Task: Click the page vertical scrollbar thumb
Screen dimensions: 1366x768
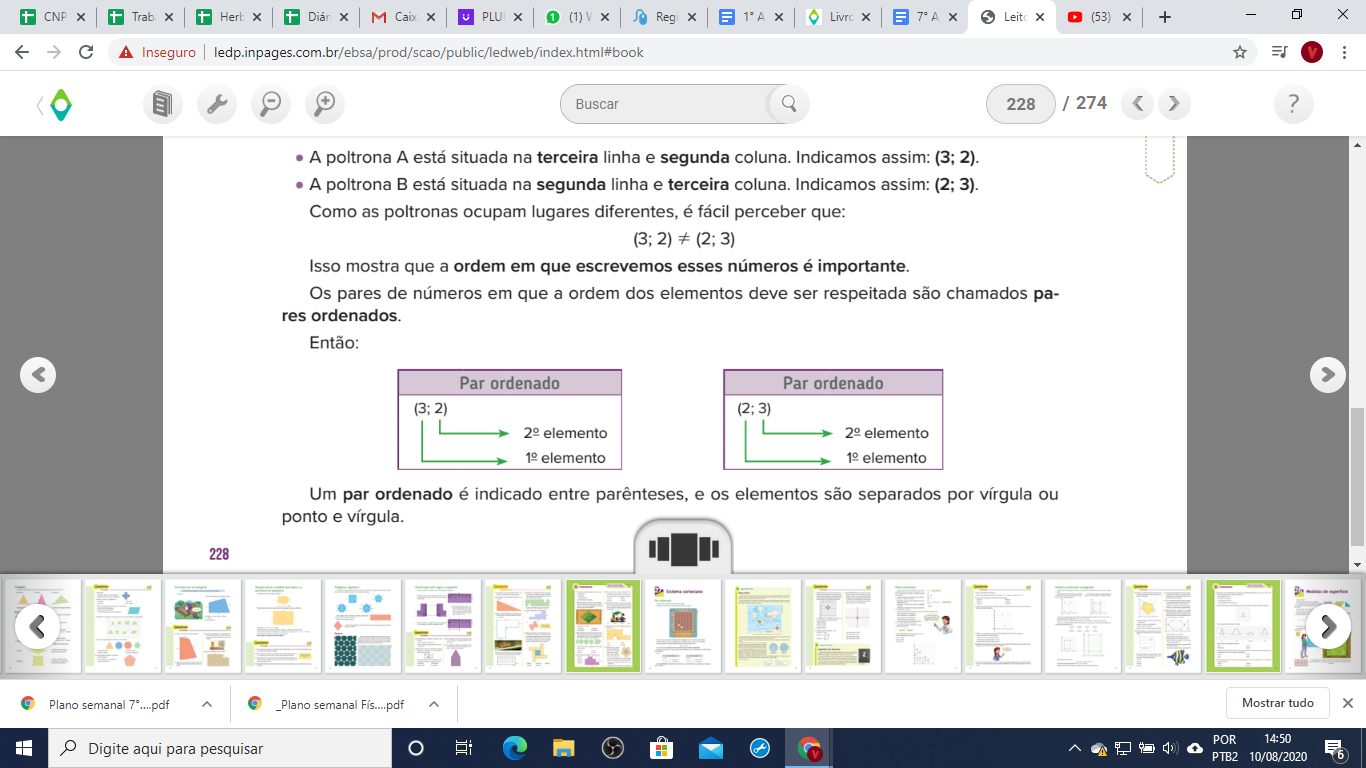Action: tap(1357, 477)
